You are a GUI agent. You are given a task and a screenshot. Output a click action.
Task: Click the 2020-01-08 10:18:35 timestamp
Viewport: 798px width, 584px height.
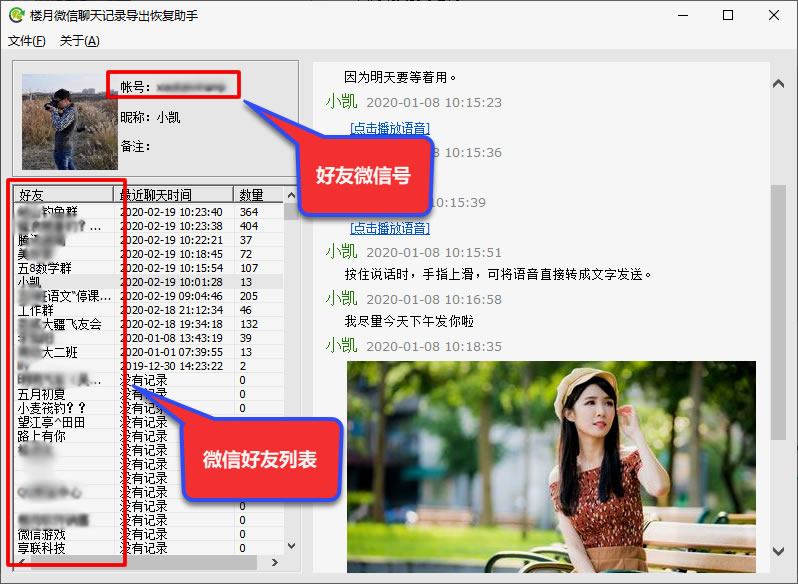tap(434, 346)
